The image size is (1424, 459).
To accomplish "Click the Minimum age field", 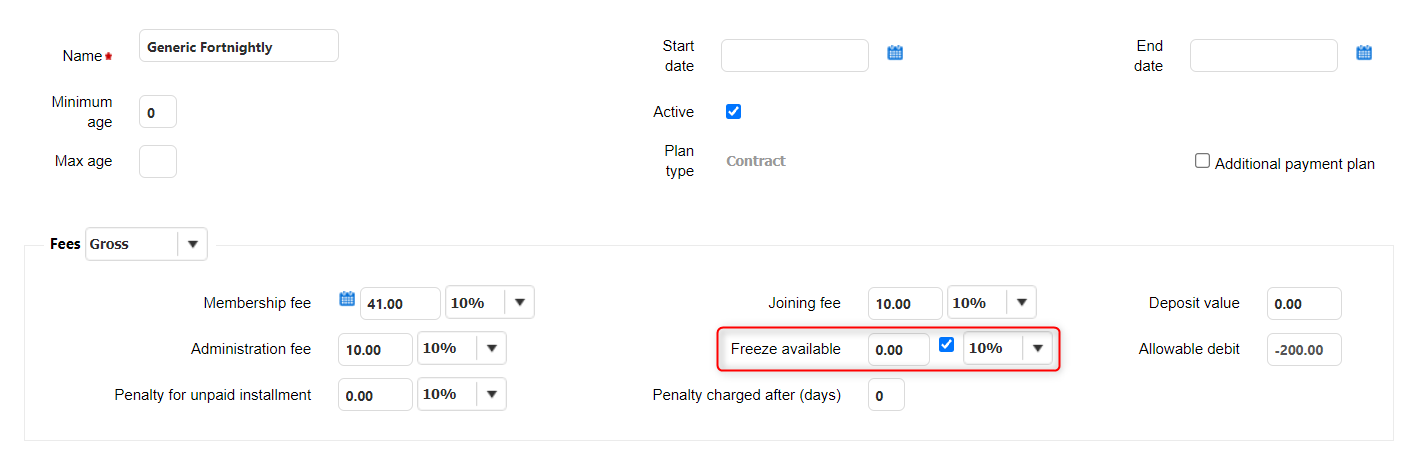I will pyautogui.click(x=158, y=113).
